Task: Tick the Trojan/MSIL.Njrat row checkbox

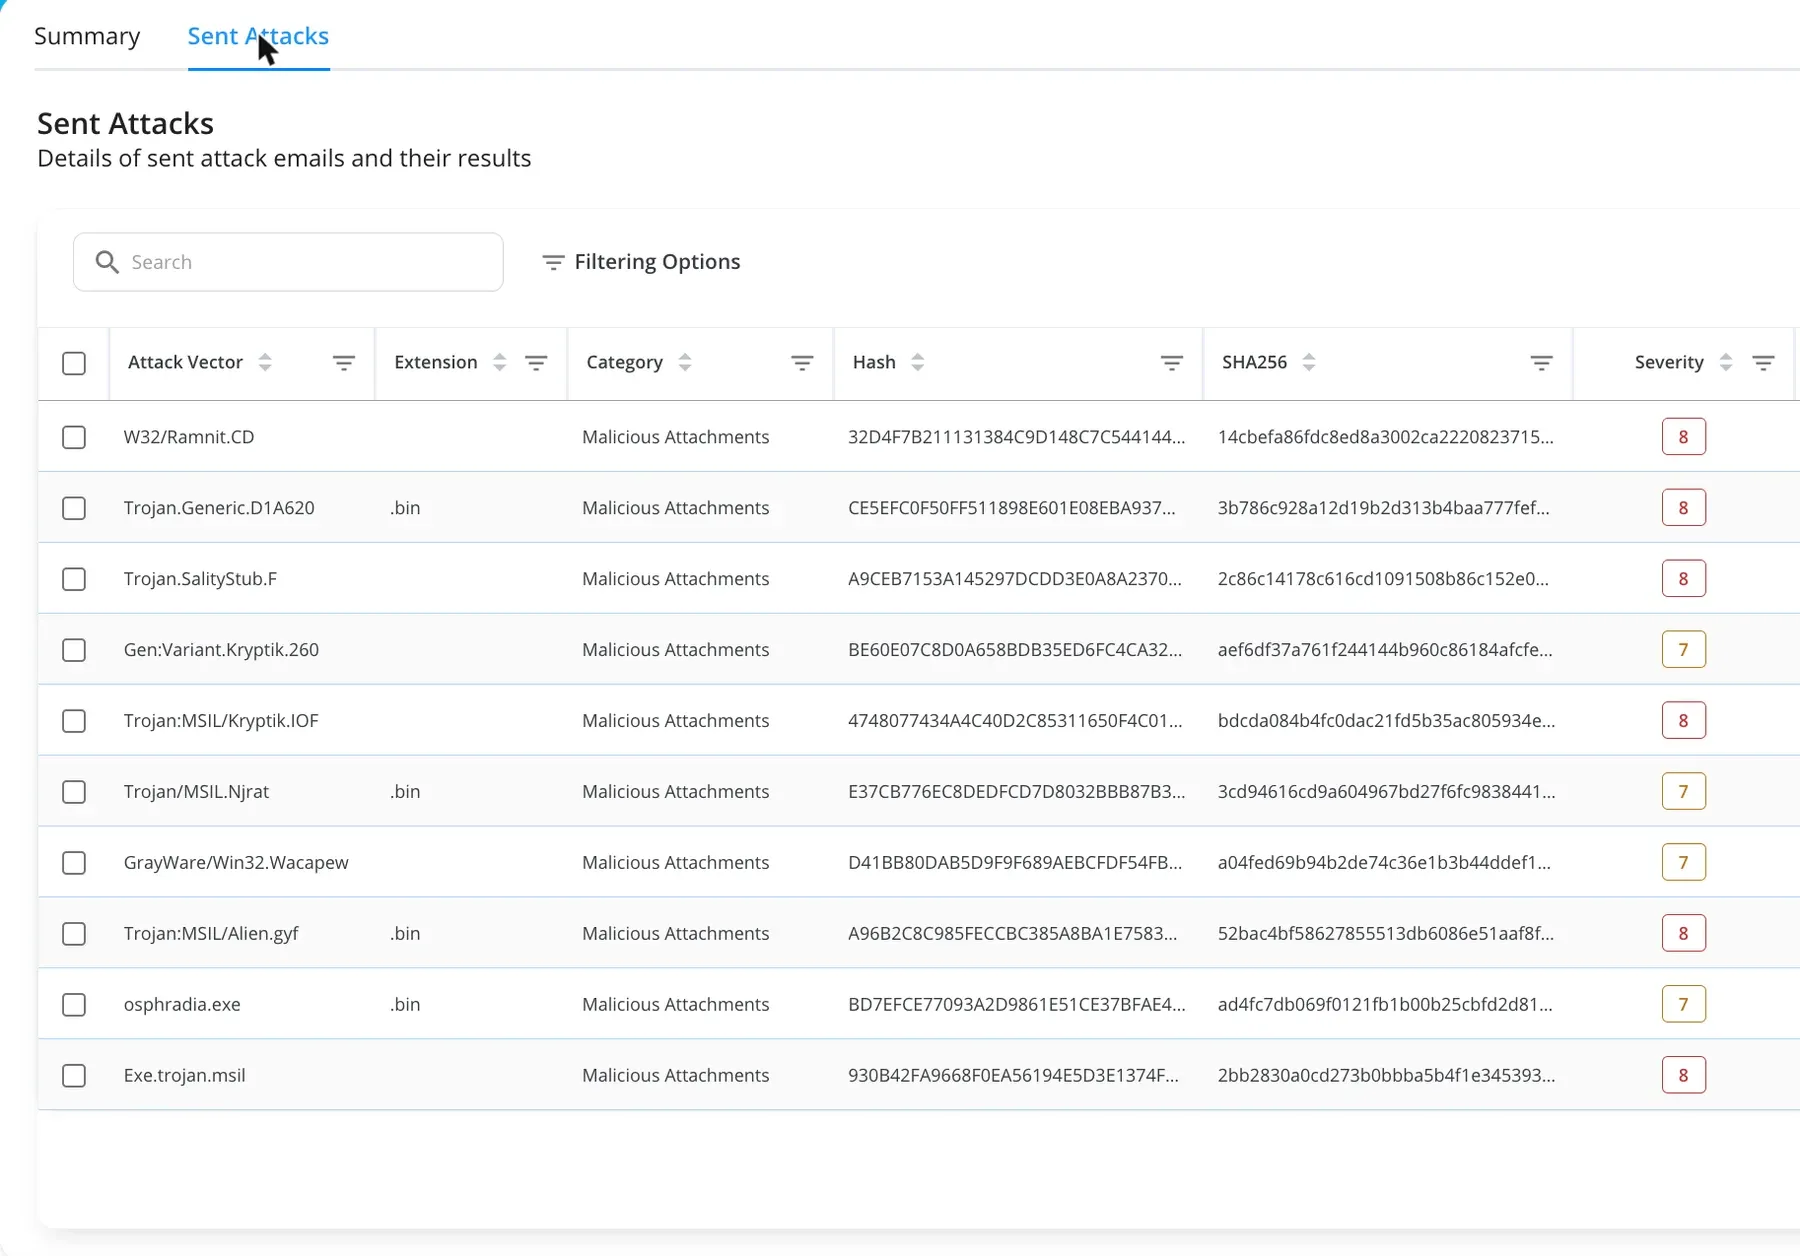Action: click(74, 792)
